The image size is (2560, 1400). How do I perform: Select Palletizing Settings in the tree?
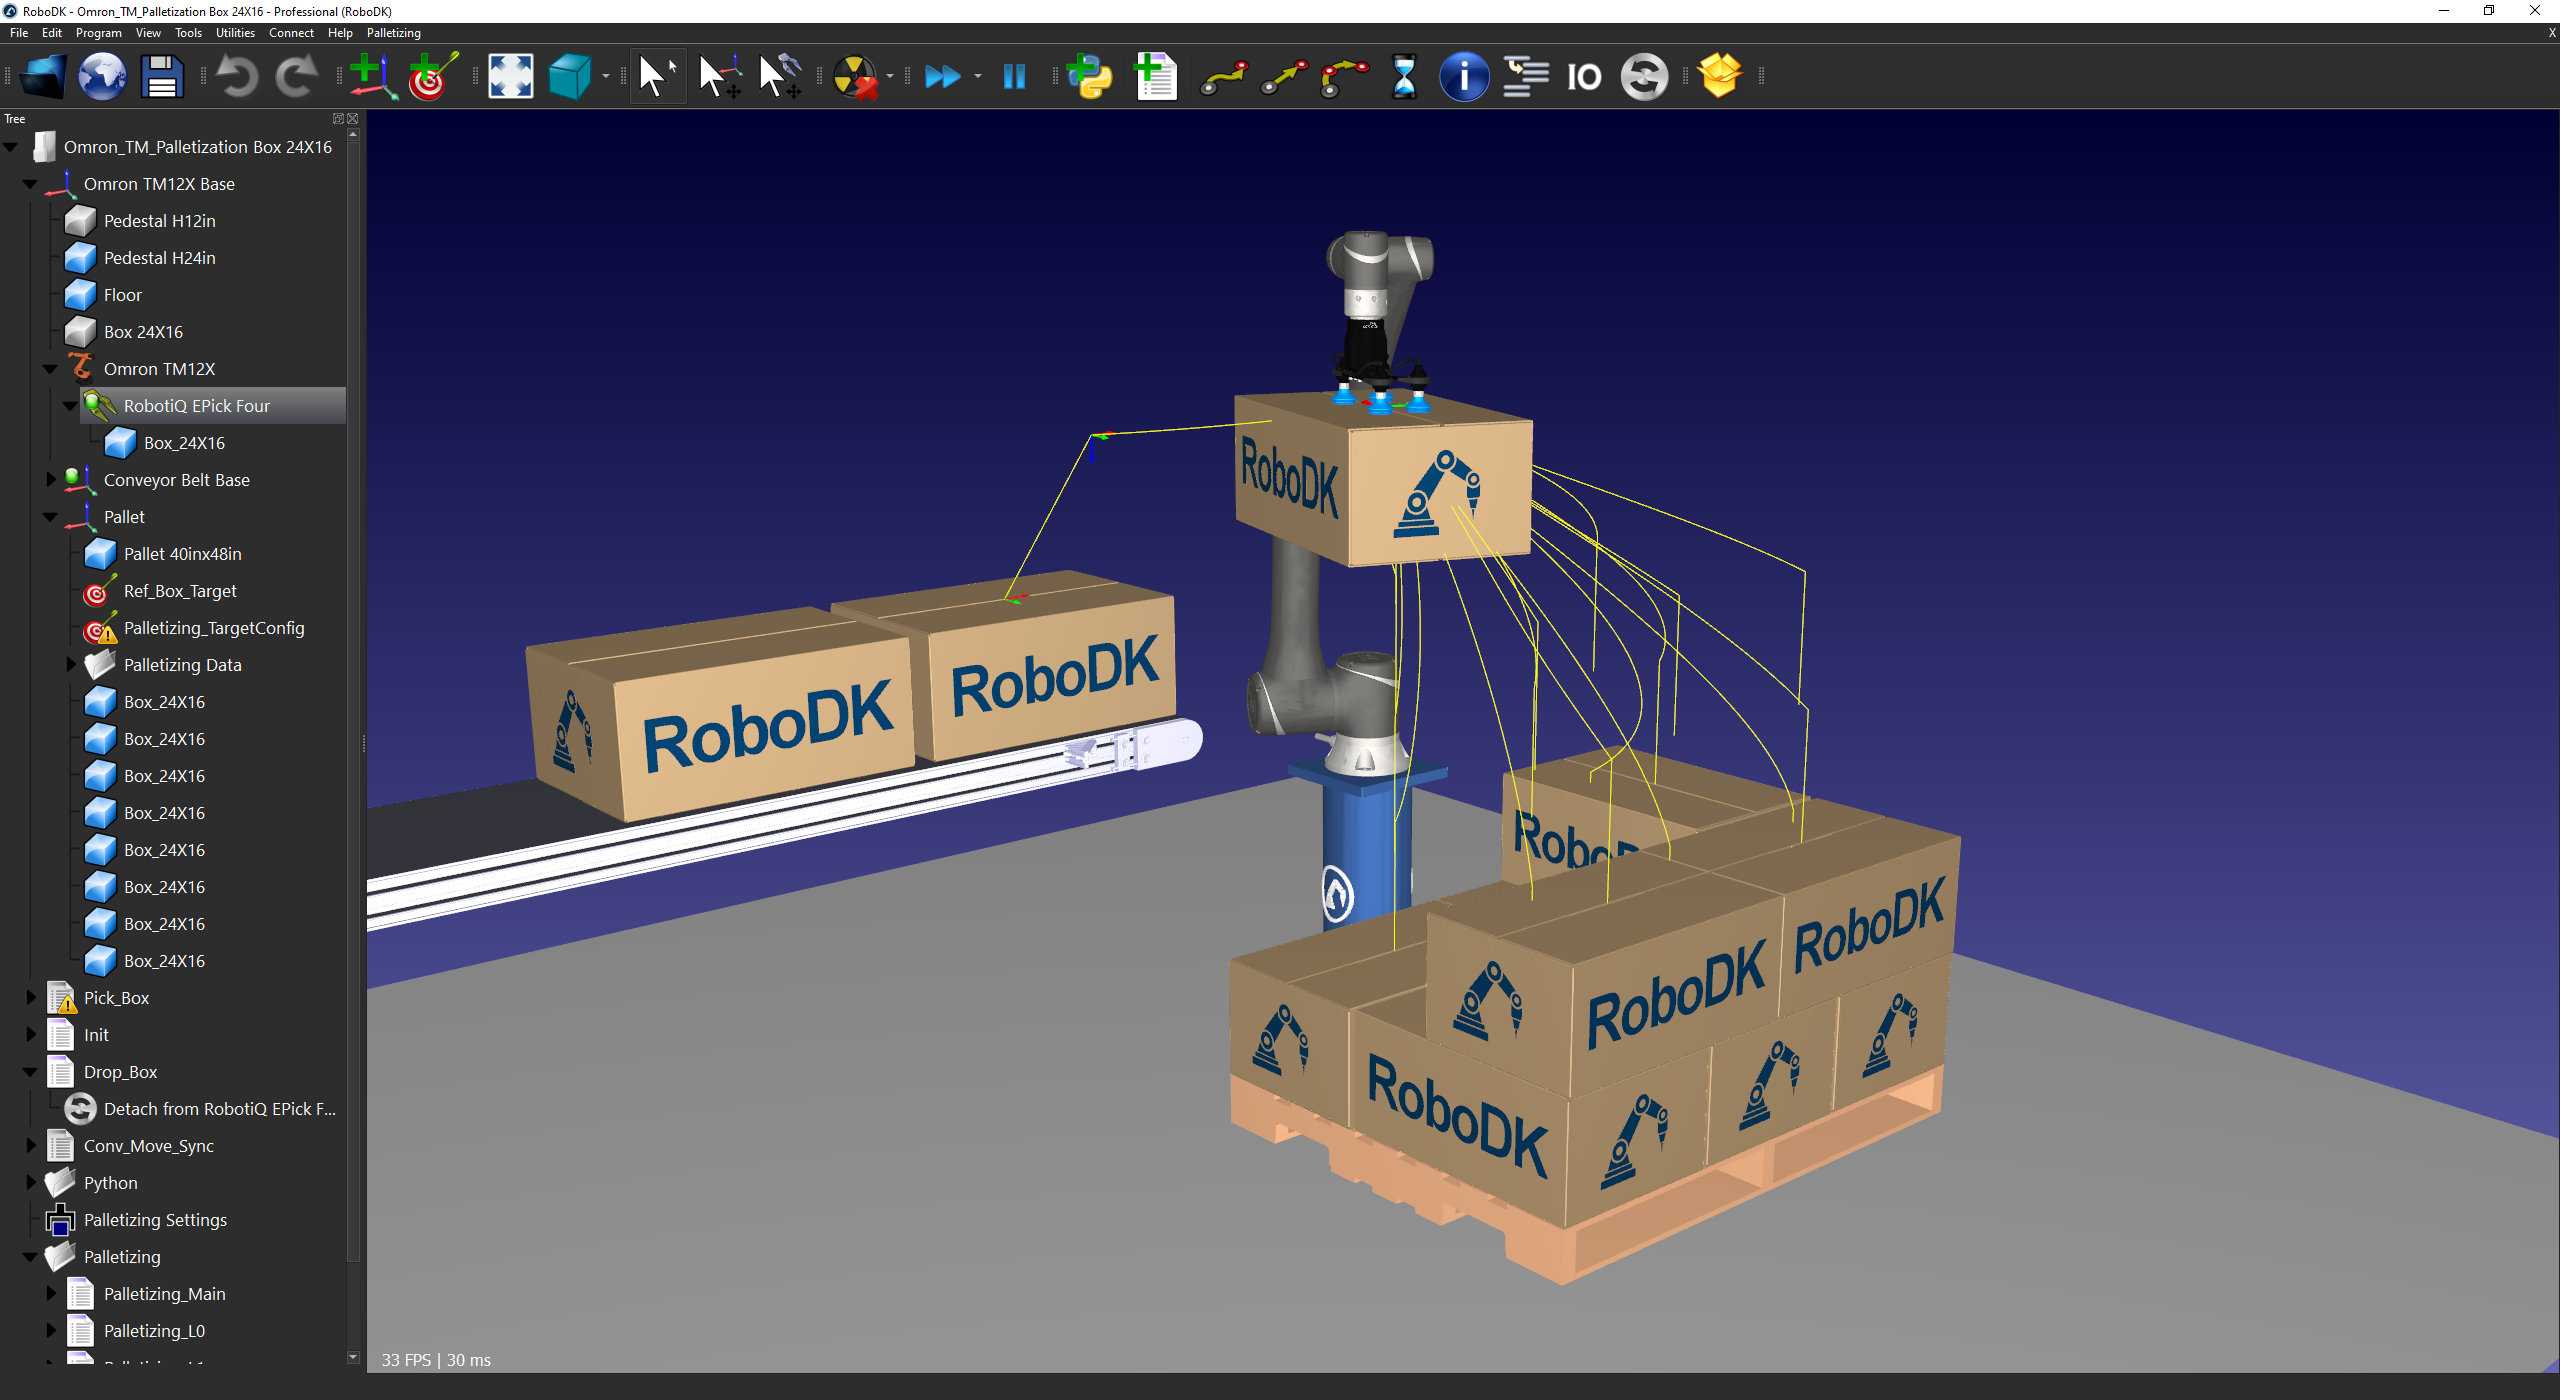coord(155,1220)
